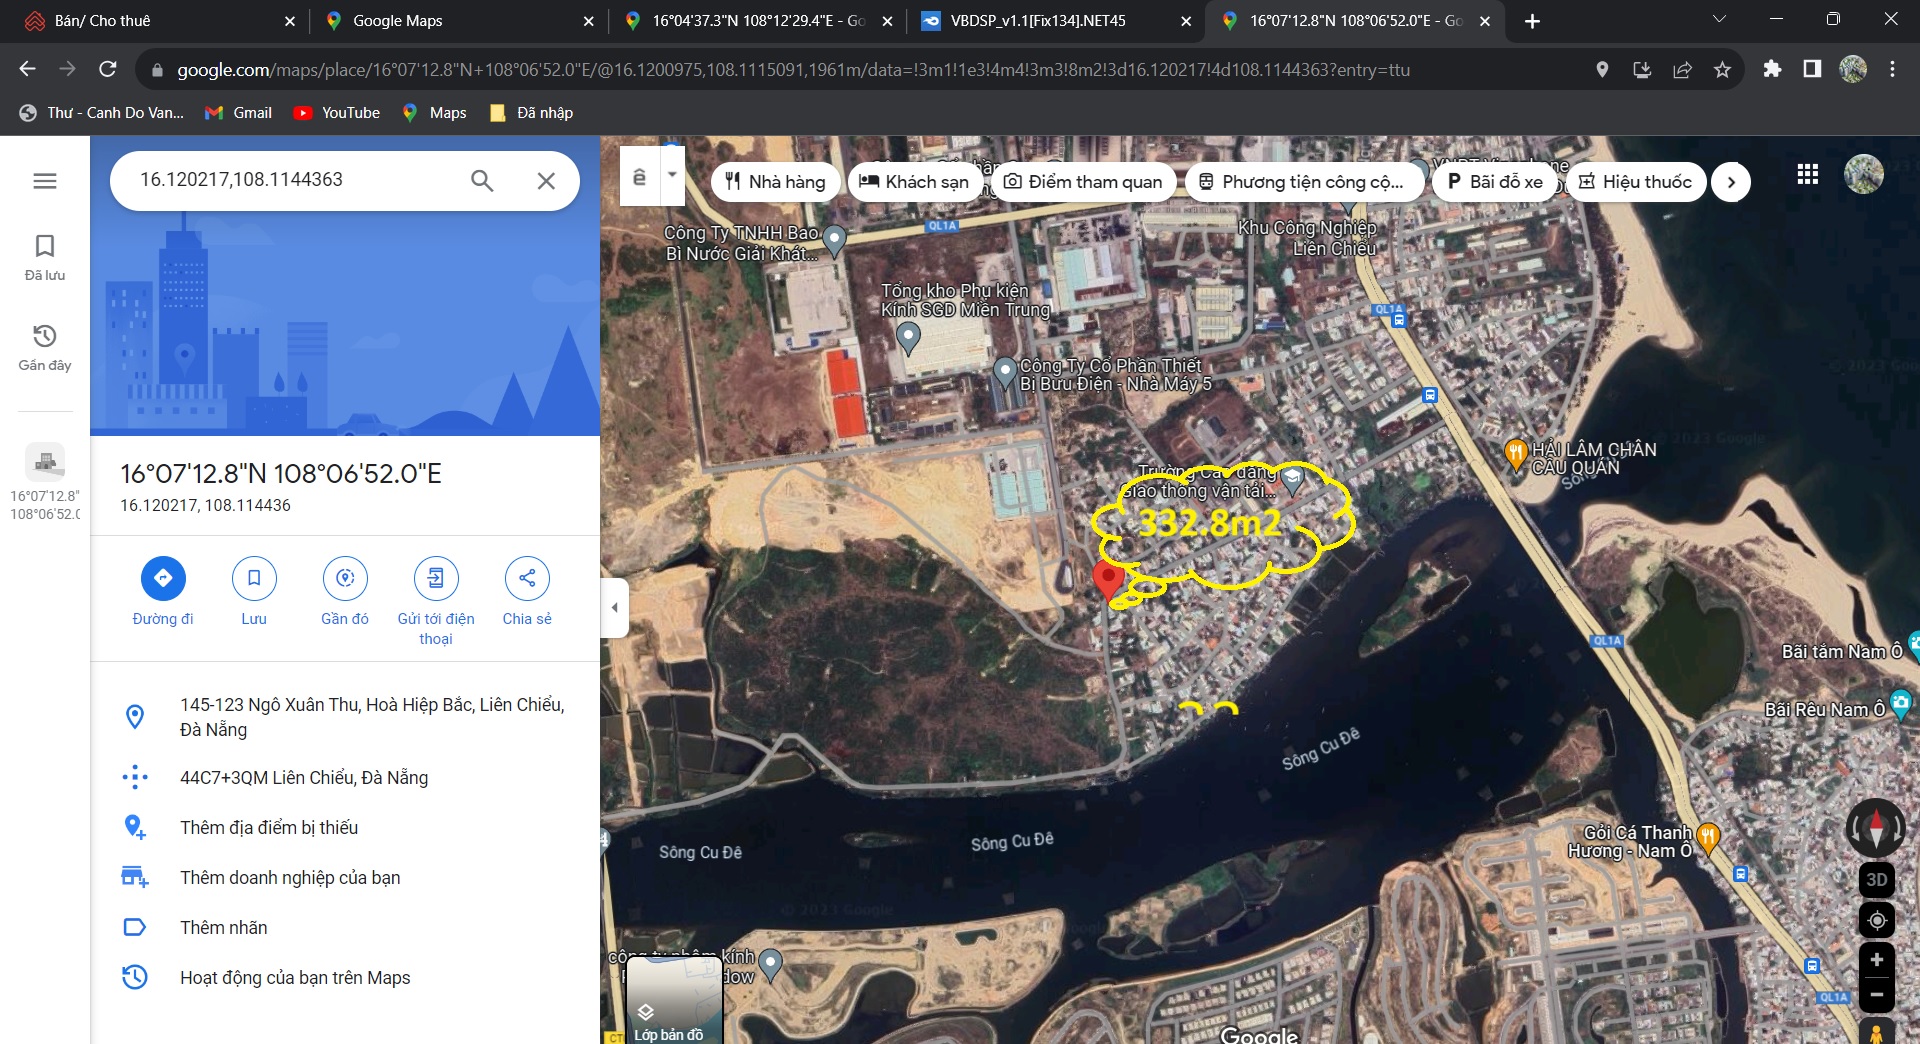Open the Google apps grid
The width and height of the screenshot is (1920, 1044).
(1807, 175)
